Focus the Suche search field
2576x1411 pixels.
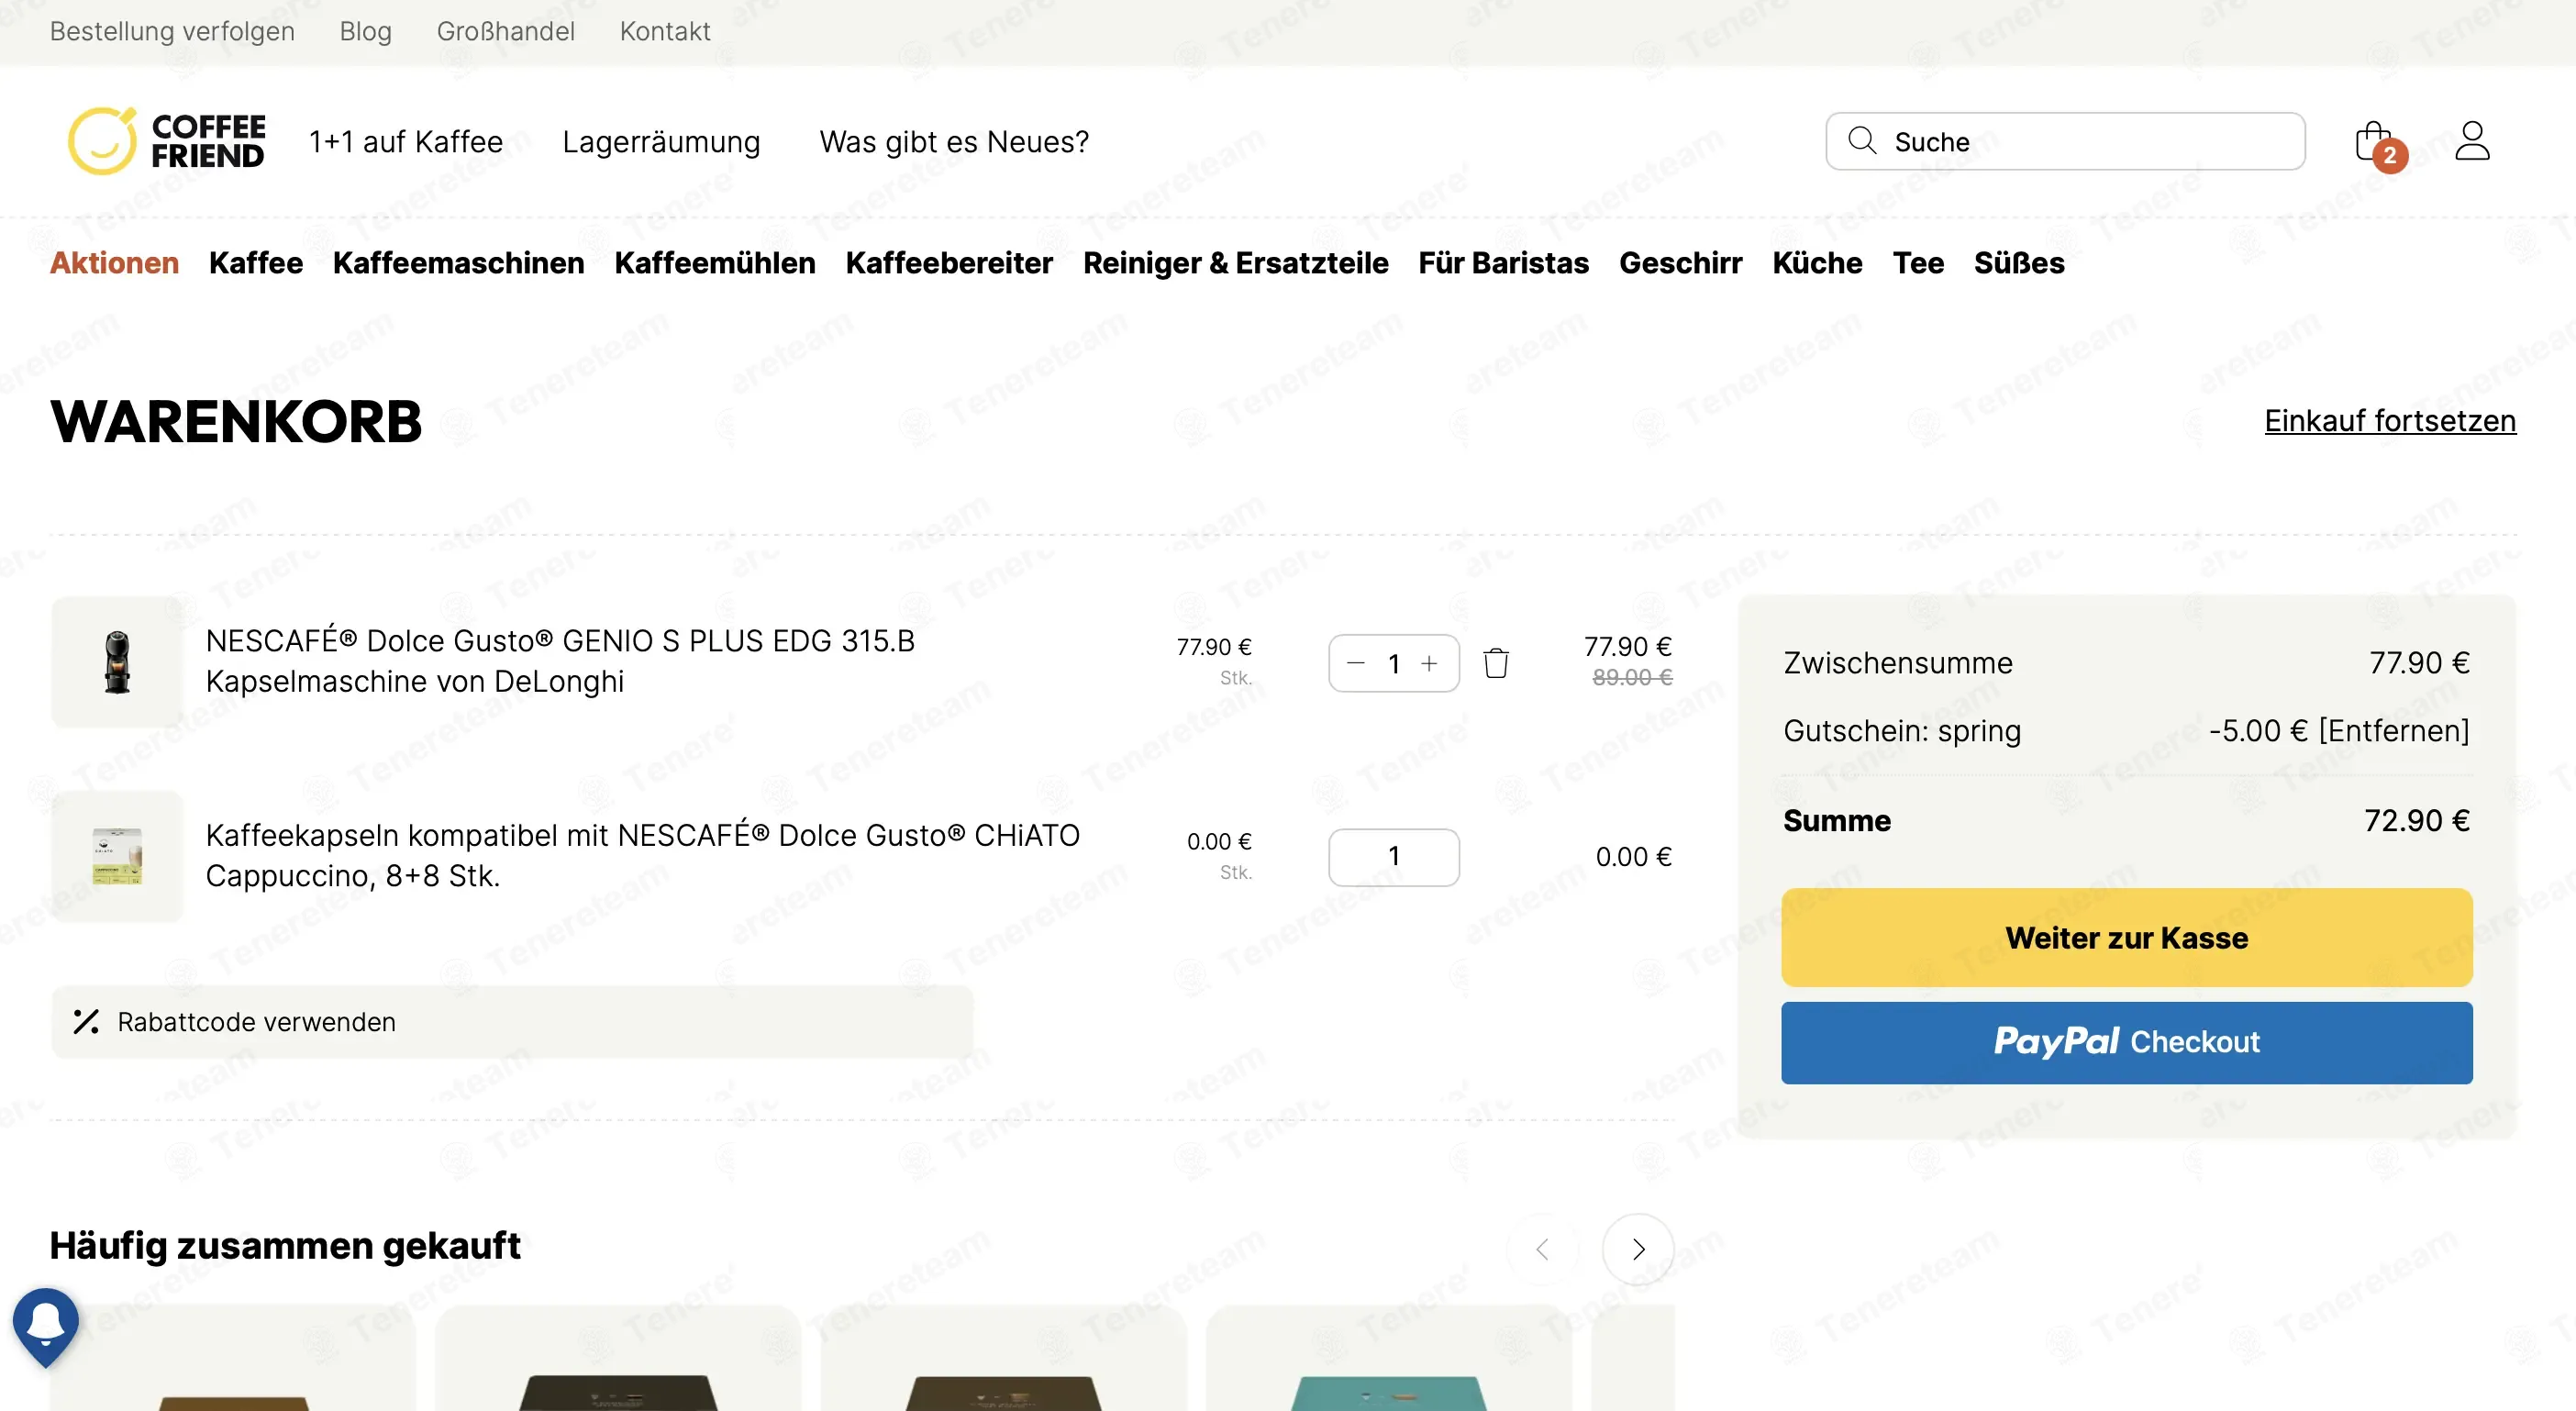tap(2065, 141)
